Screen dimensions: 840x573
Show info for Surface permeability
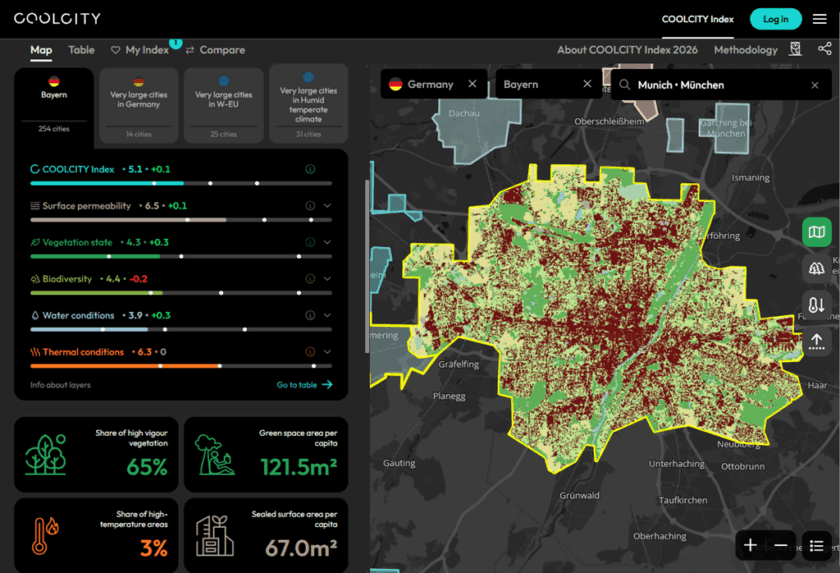click(310, 206)
